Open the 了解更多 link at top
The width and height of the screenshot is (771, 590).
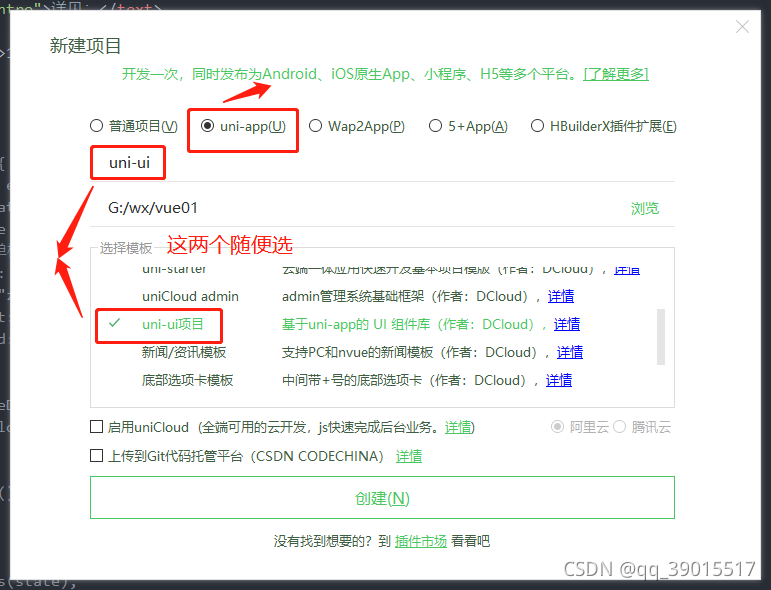[x=616, y=74]
